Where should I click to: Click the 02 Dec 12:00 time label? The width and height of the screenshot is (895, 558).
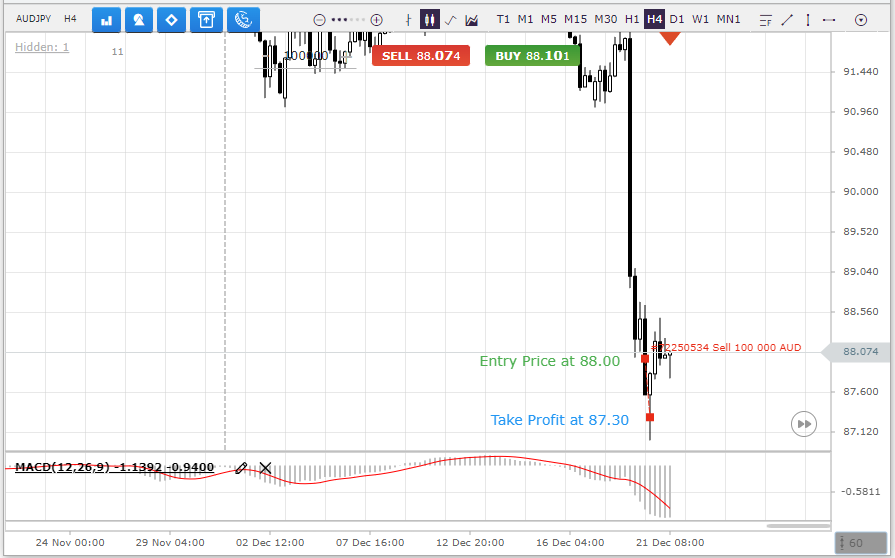[x=270, y=543]
